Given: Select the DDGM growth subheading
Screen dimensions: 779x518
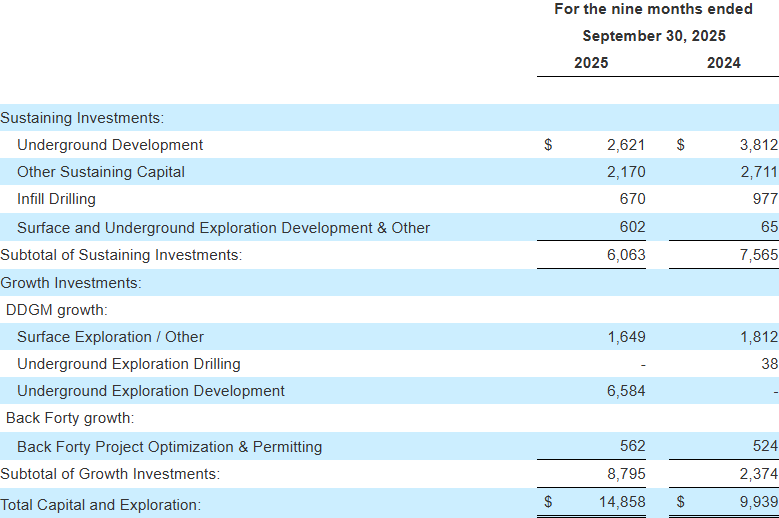Looking at the screenshot, I should click(x=57, y=310).
